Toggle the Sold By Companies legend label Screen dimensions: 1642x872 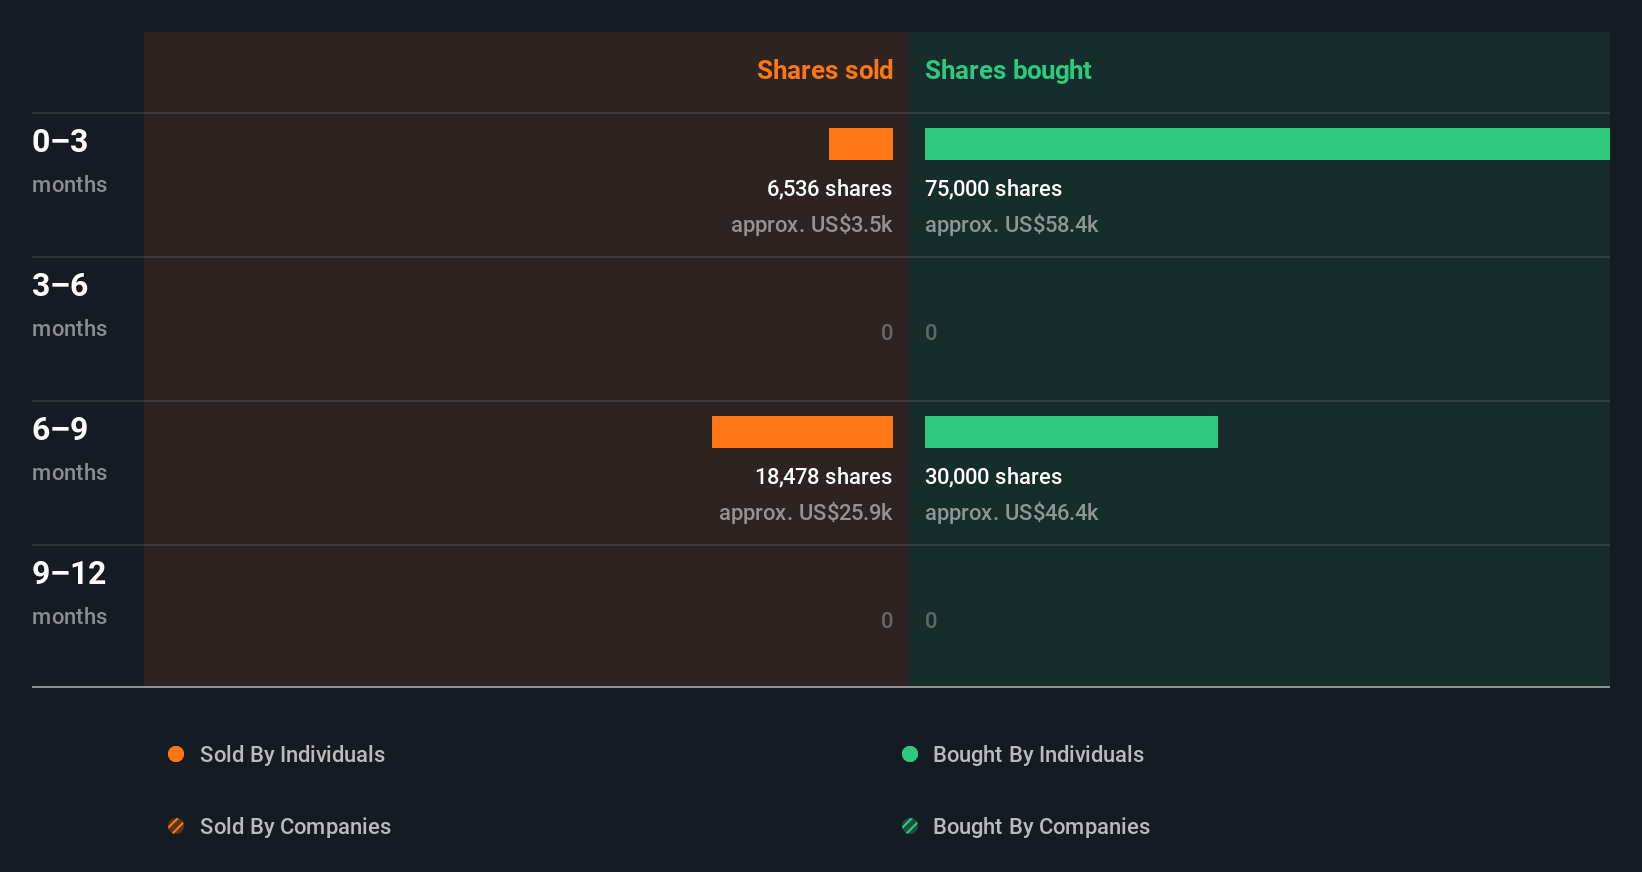(x=295, y=826)
